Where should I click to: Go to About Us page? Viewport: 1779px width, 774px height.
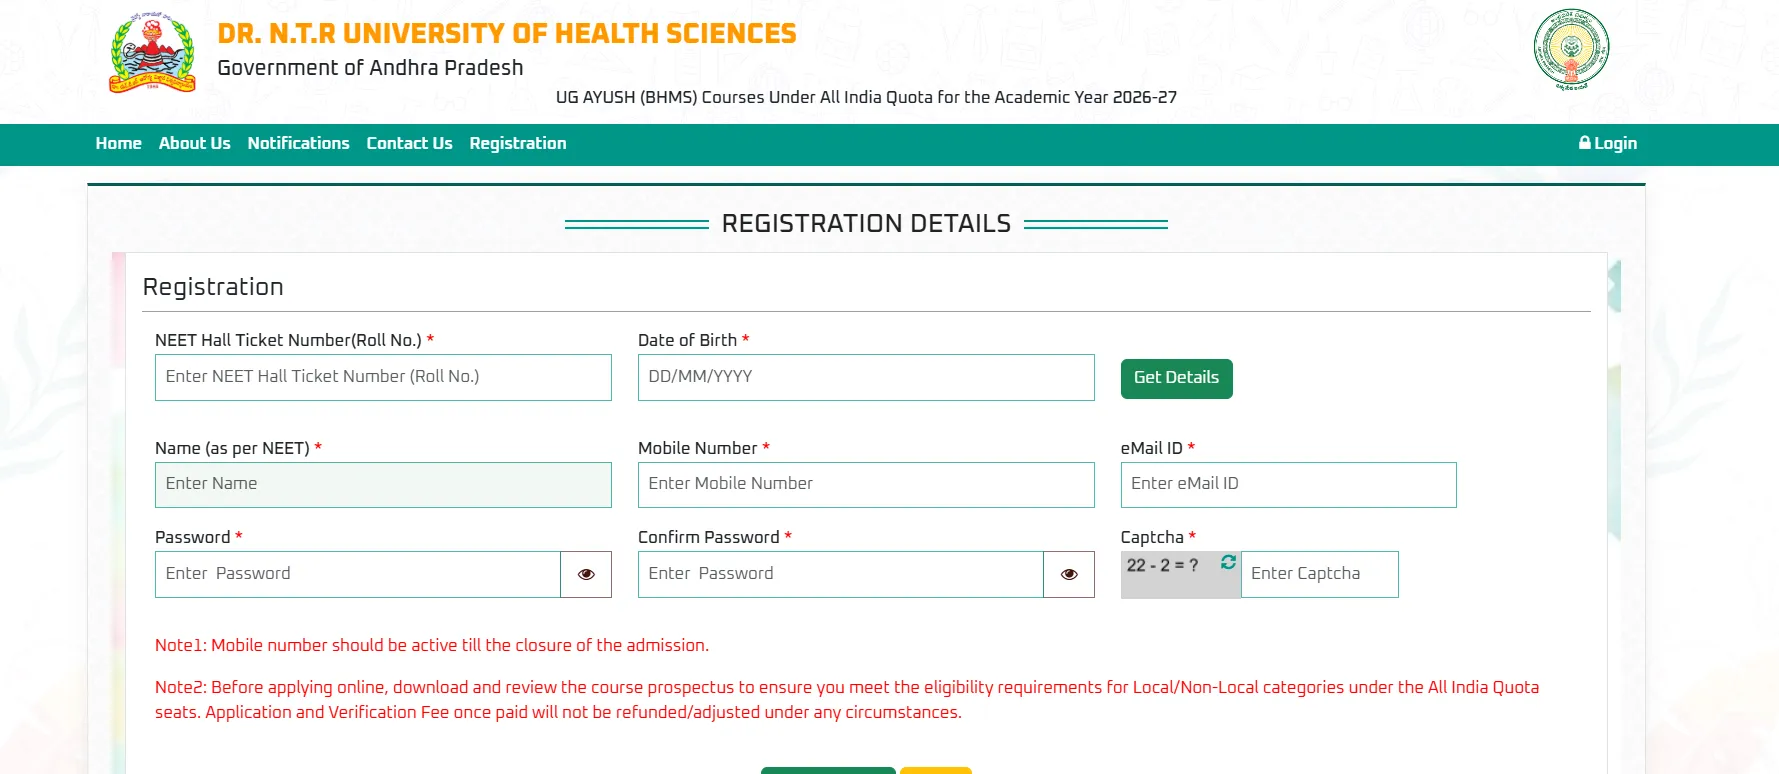[194, 143]
